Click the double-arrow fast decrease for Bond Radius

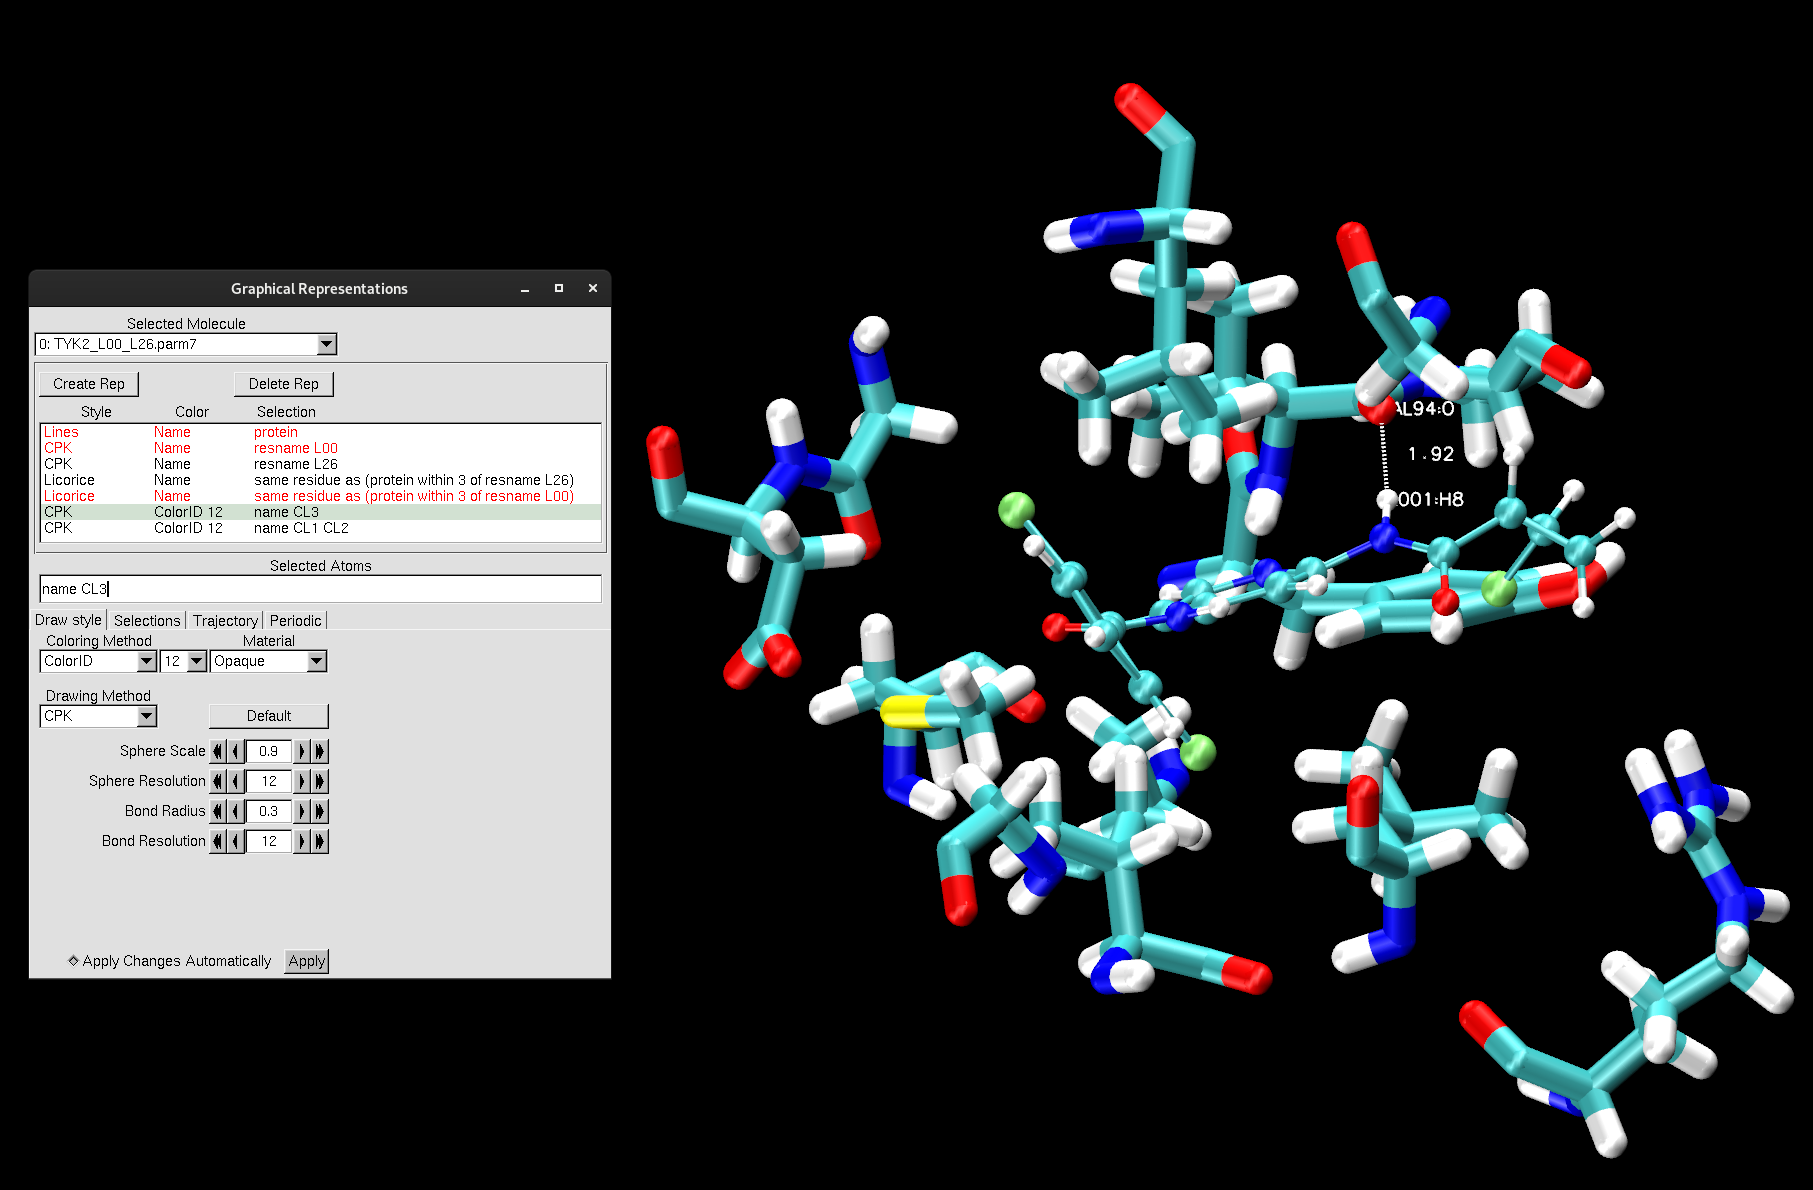[x=218, y=811]
